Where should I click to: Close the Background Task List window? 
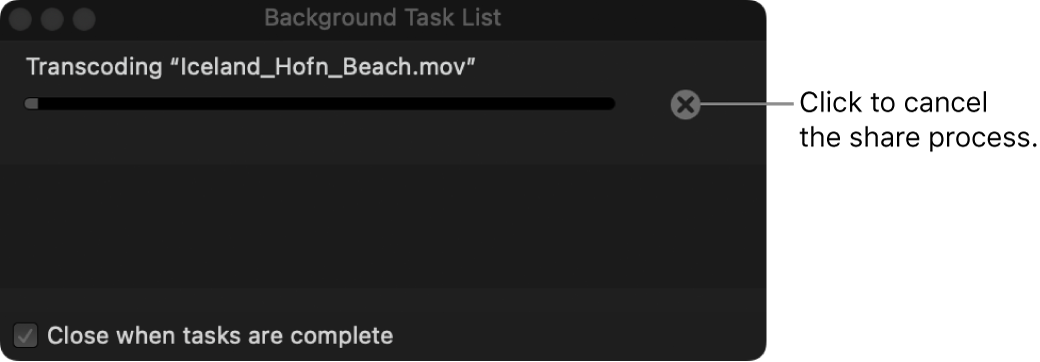pyautogui.click(x=21, y=19)
